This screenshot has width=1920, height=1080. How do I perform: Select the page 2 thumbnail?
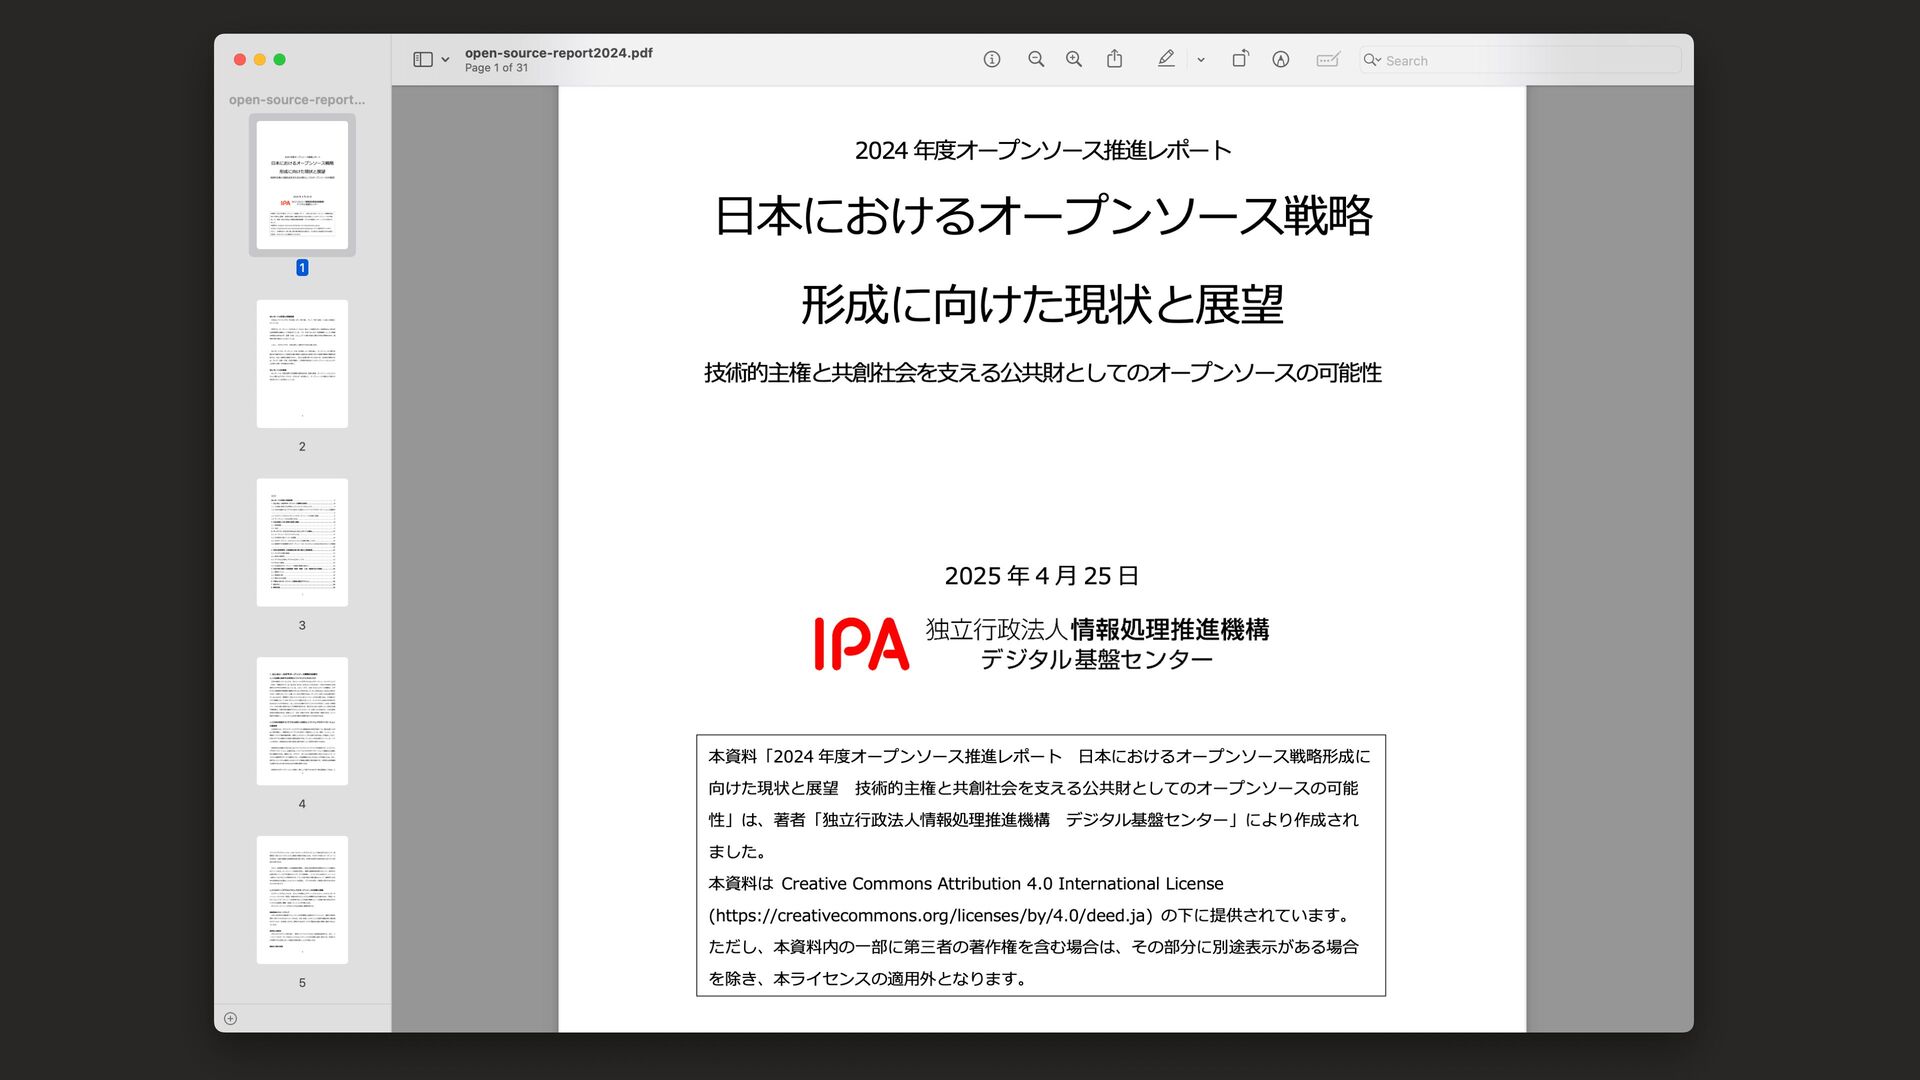pos(302,364)
